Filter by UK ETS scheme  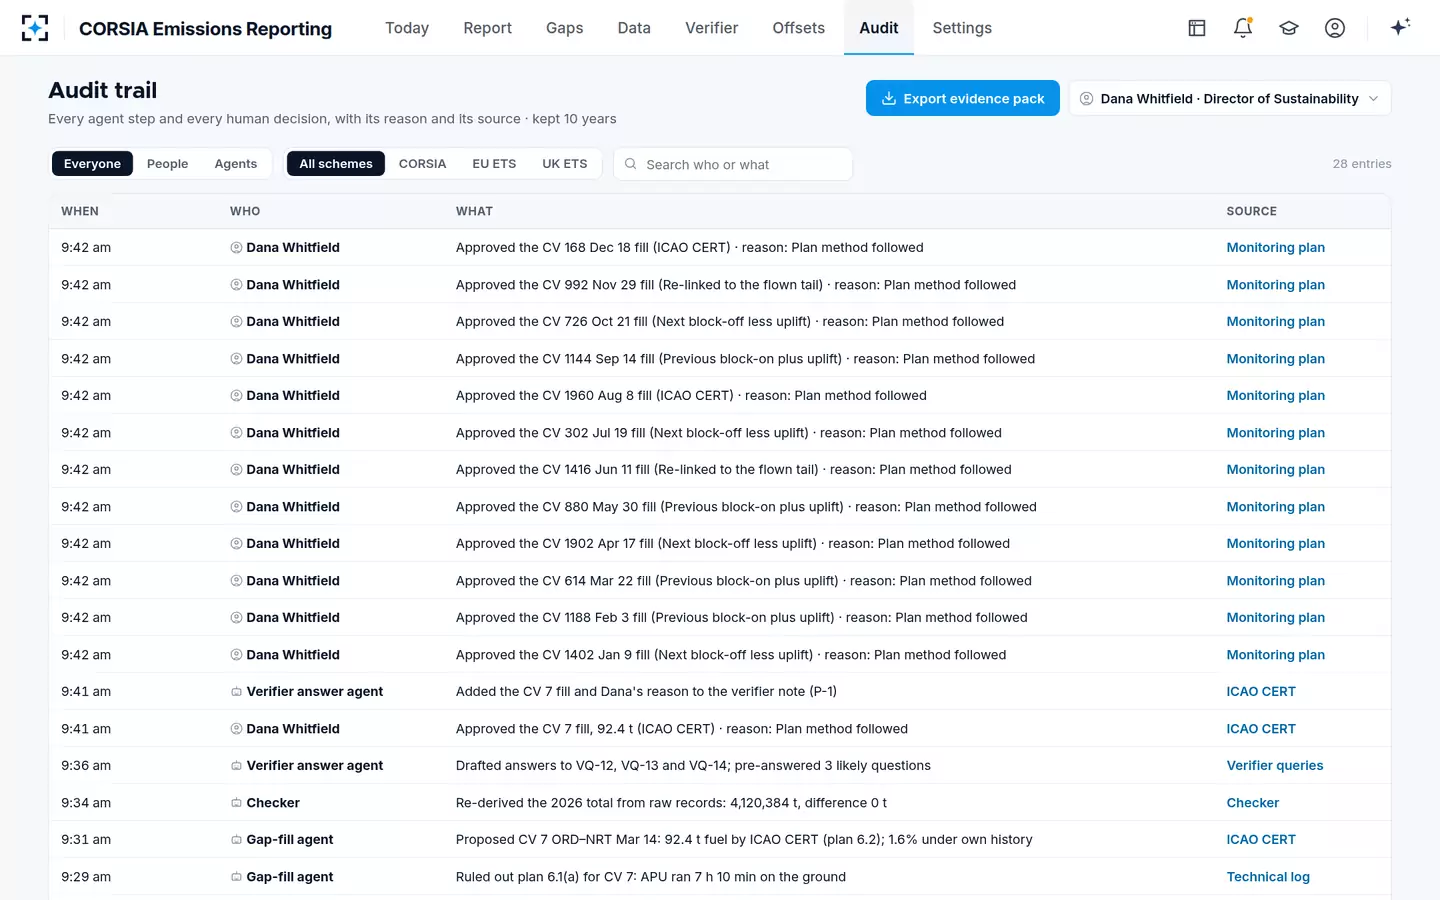click(x=565, y=164)
